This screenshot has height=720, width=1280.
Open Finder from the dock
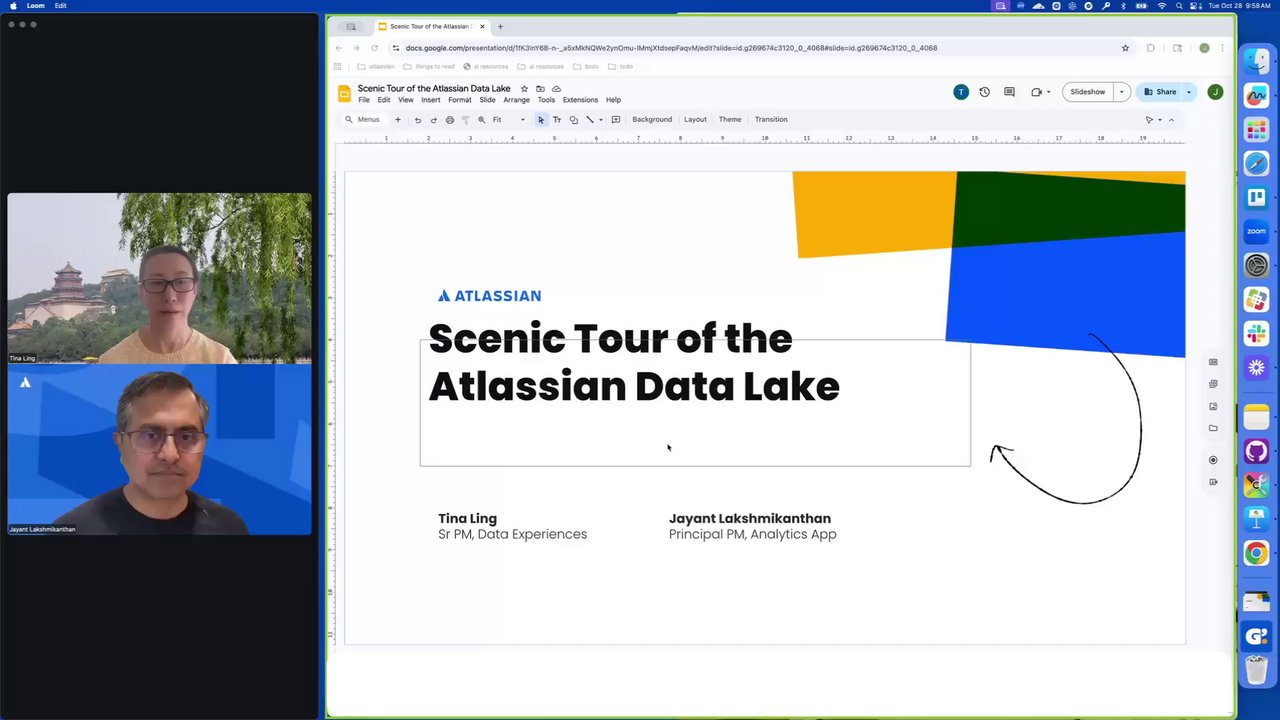point(1257,61)
